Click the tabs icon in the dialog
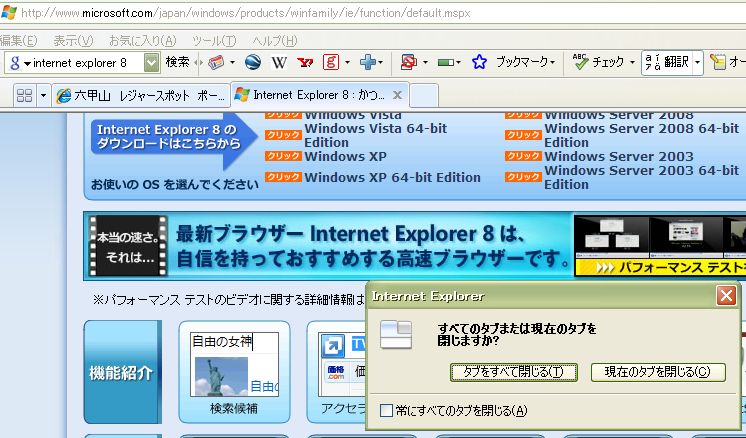Viewport: 746px width, 438px height. (x=396, y=334)
